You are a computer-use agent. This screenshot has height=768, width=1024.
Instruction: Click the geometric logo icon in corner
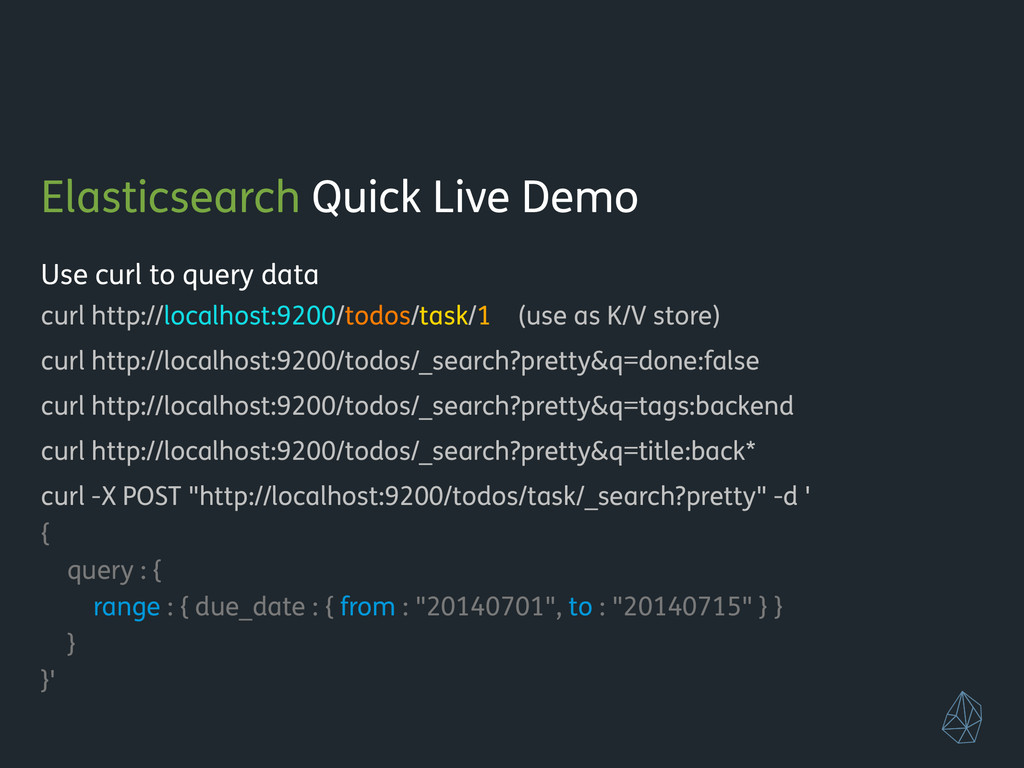tap(962, 717)
